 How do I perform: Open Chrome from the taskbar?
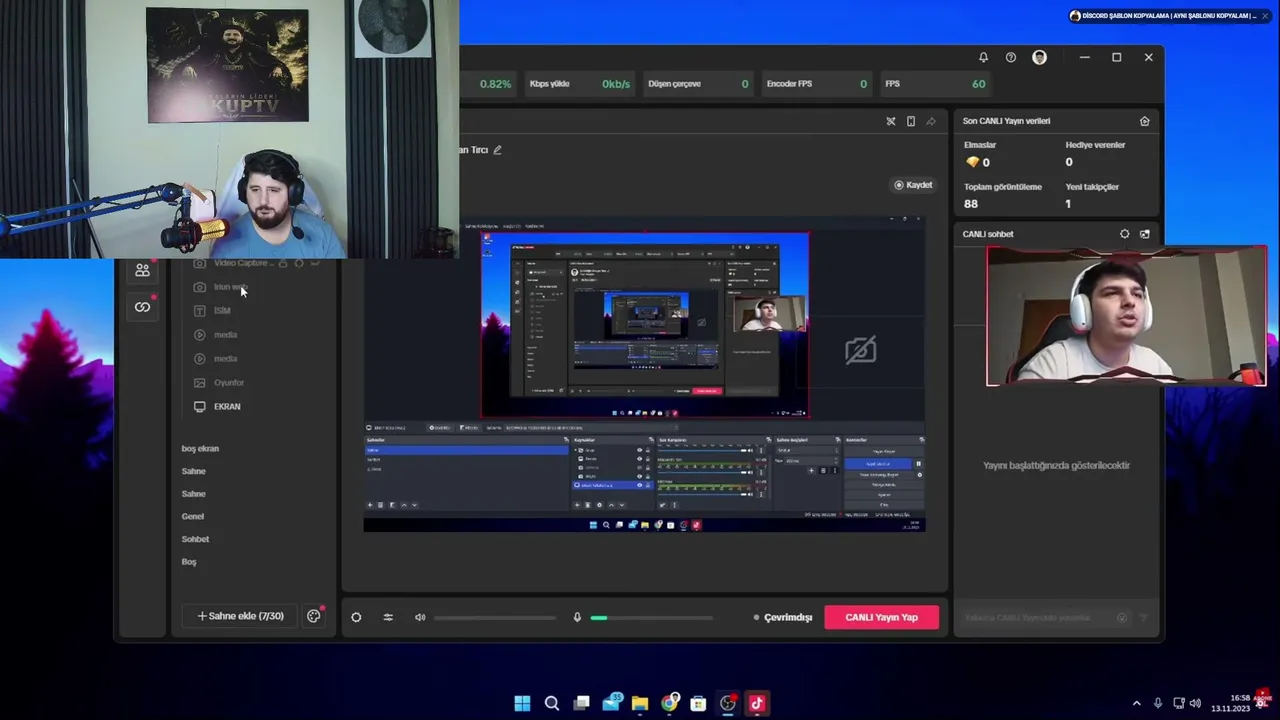coord(669,703)
